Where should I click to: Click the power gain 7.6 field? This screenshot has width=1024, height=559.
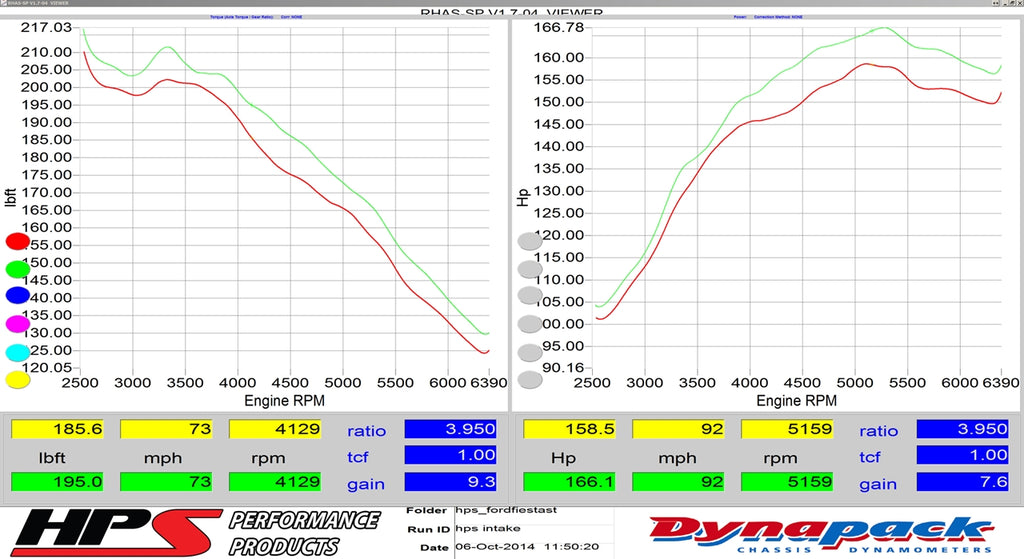click(962, 482)
